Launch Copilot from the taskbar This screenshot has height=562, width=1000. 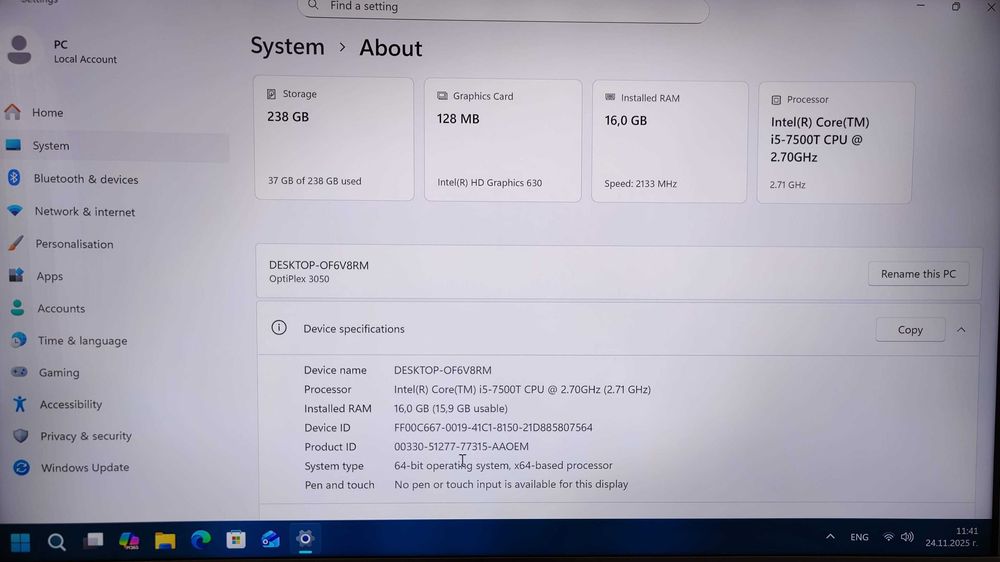(129, 541)
